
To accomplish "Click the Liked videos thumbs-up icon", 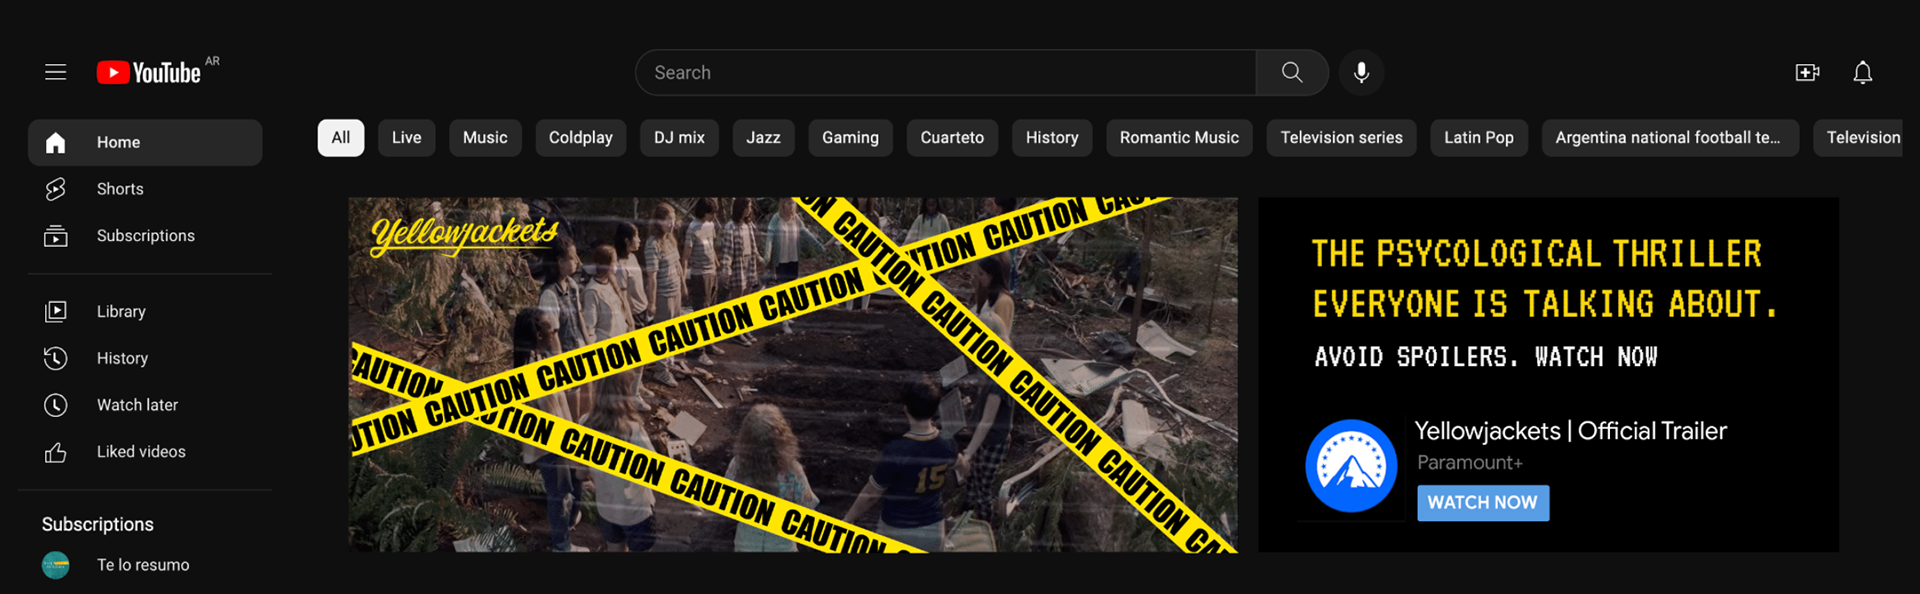I will click(56, 452).
